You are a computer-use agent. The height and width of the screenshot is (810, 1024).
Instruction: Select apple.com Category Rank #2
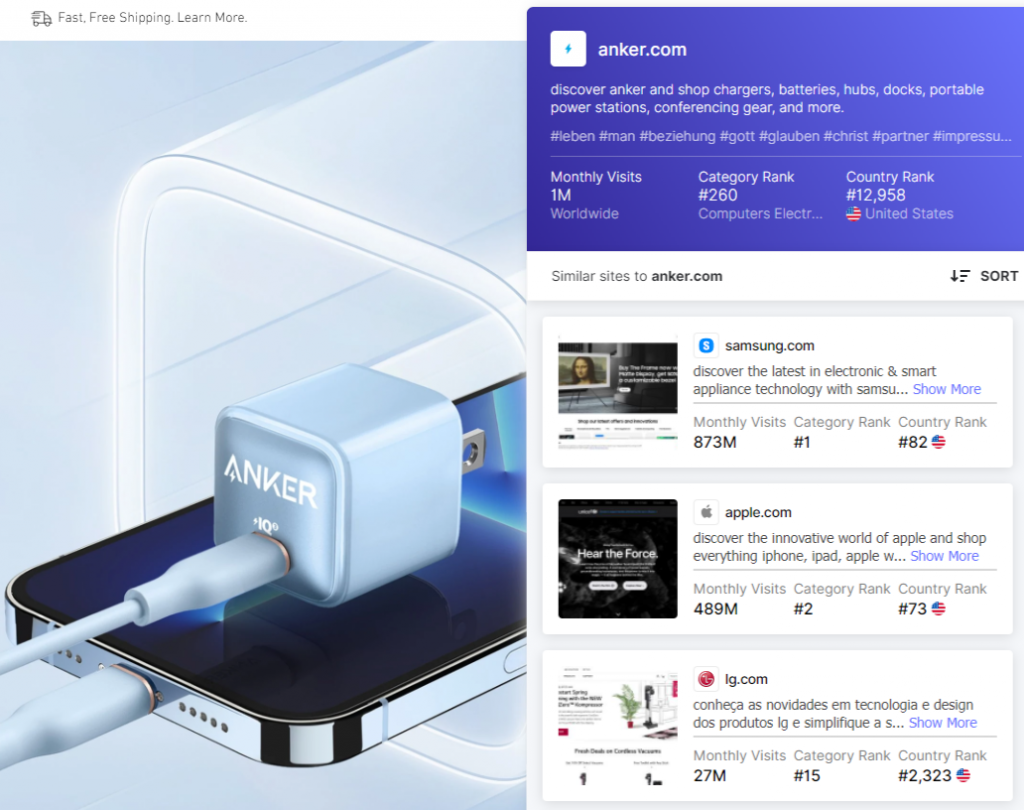coord(803,609)
